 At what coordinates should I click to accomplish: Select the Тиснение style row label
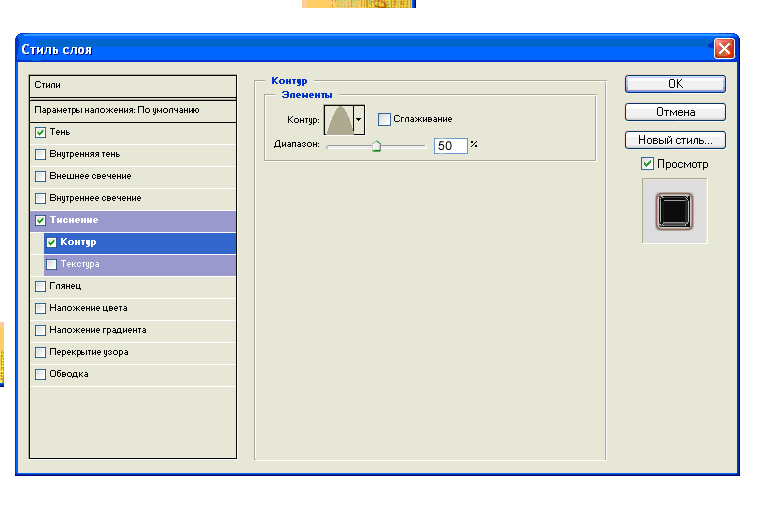[74, 220]
